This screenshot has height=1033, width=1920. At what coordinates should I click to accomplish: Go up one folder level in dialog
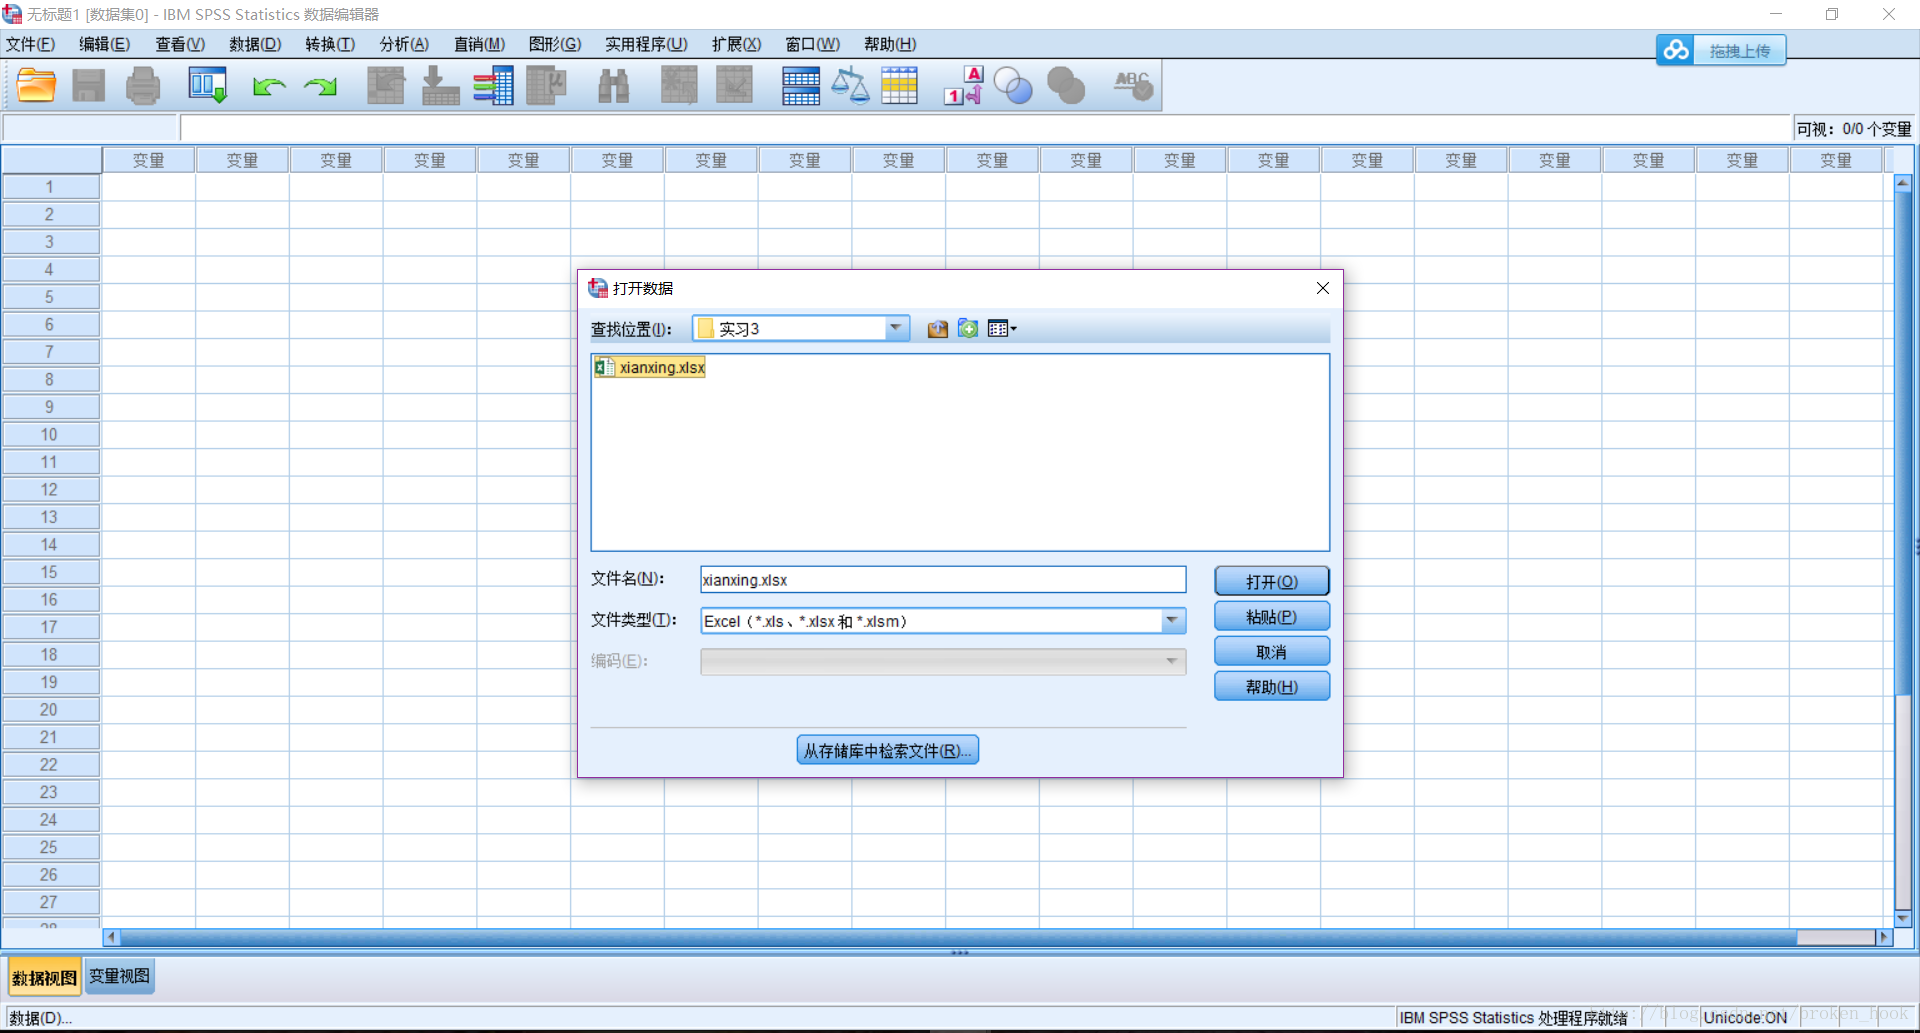[x=937, y=329]
